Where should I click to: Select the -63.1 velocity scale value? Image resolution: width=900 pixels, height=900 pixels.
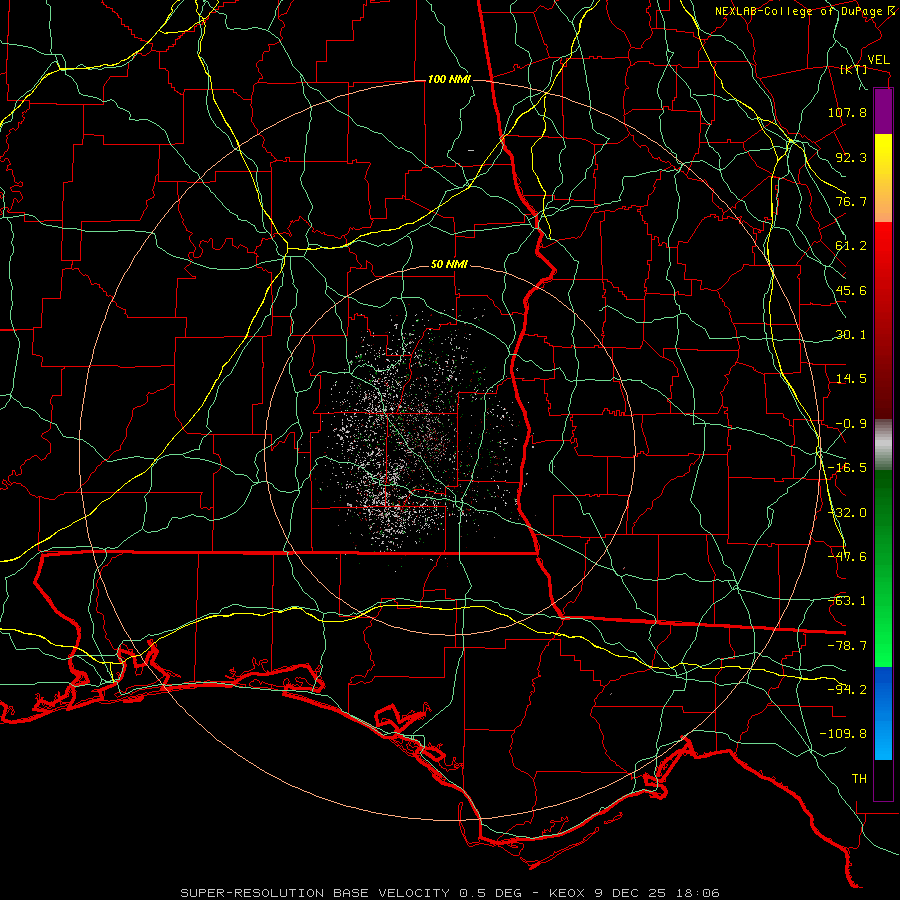847,601
